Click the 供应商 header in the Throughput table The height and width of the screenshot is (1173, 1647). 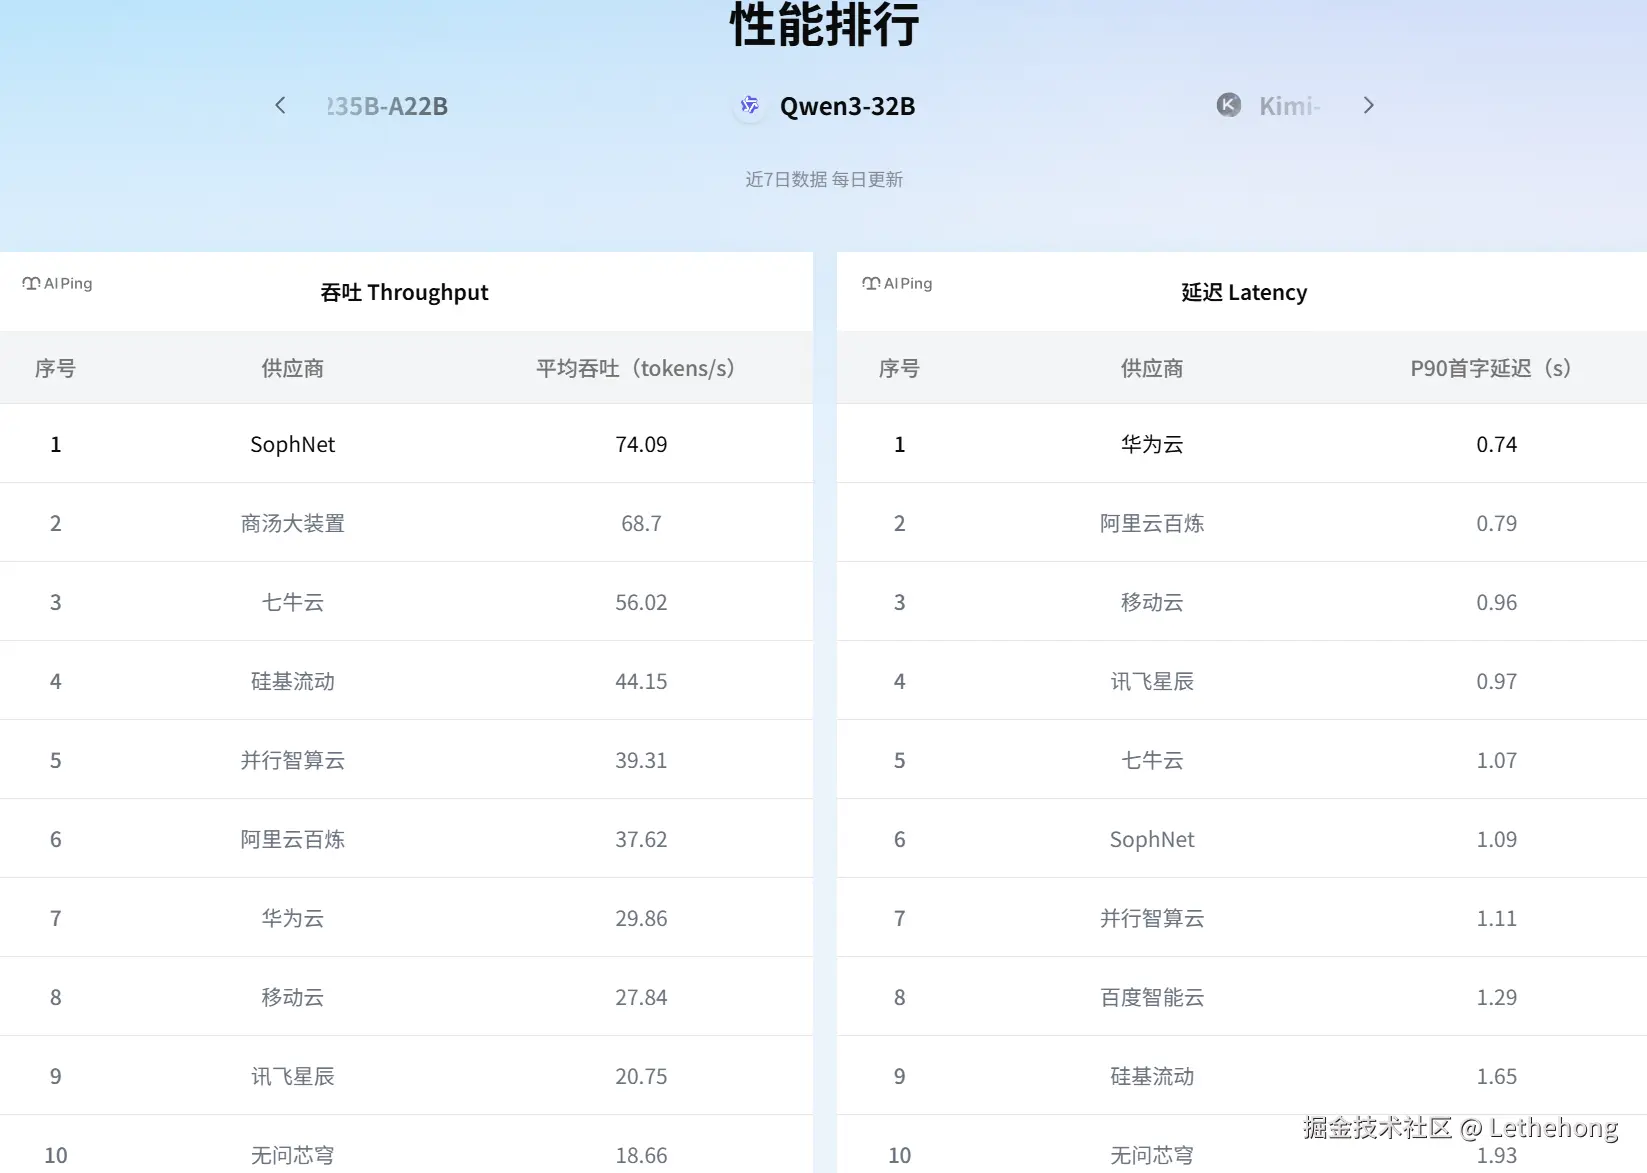pos(293,368)
